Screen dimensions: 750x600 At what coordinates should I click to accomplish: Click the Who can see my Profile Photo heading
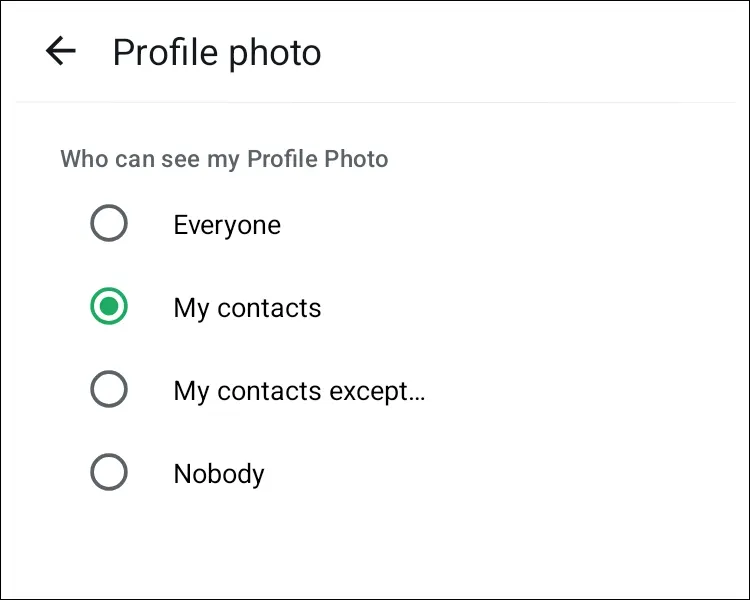224,159
